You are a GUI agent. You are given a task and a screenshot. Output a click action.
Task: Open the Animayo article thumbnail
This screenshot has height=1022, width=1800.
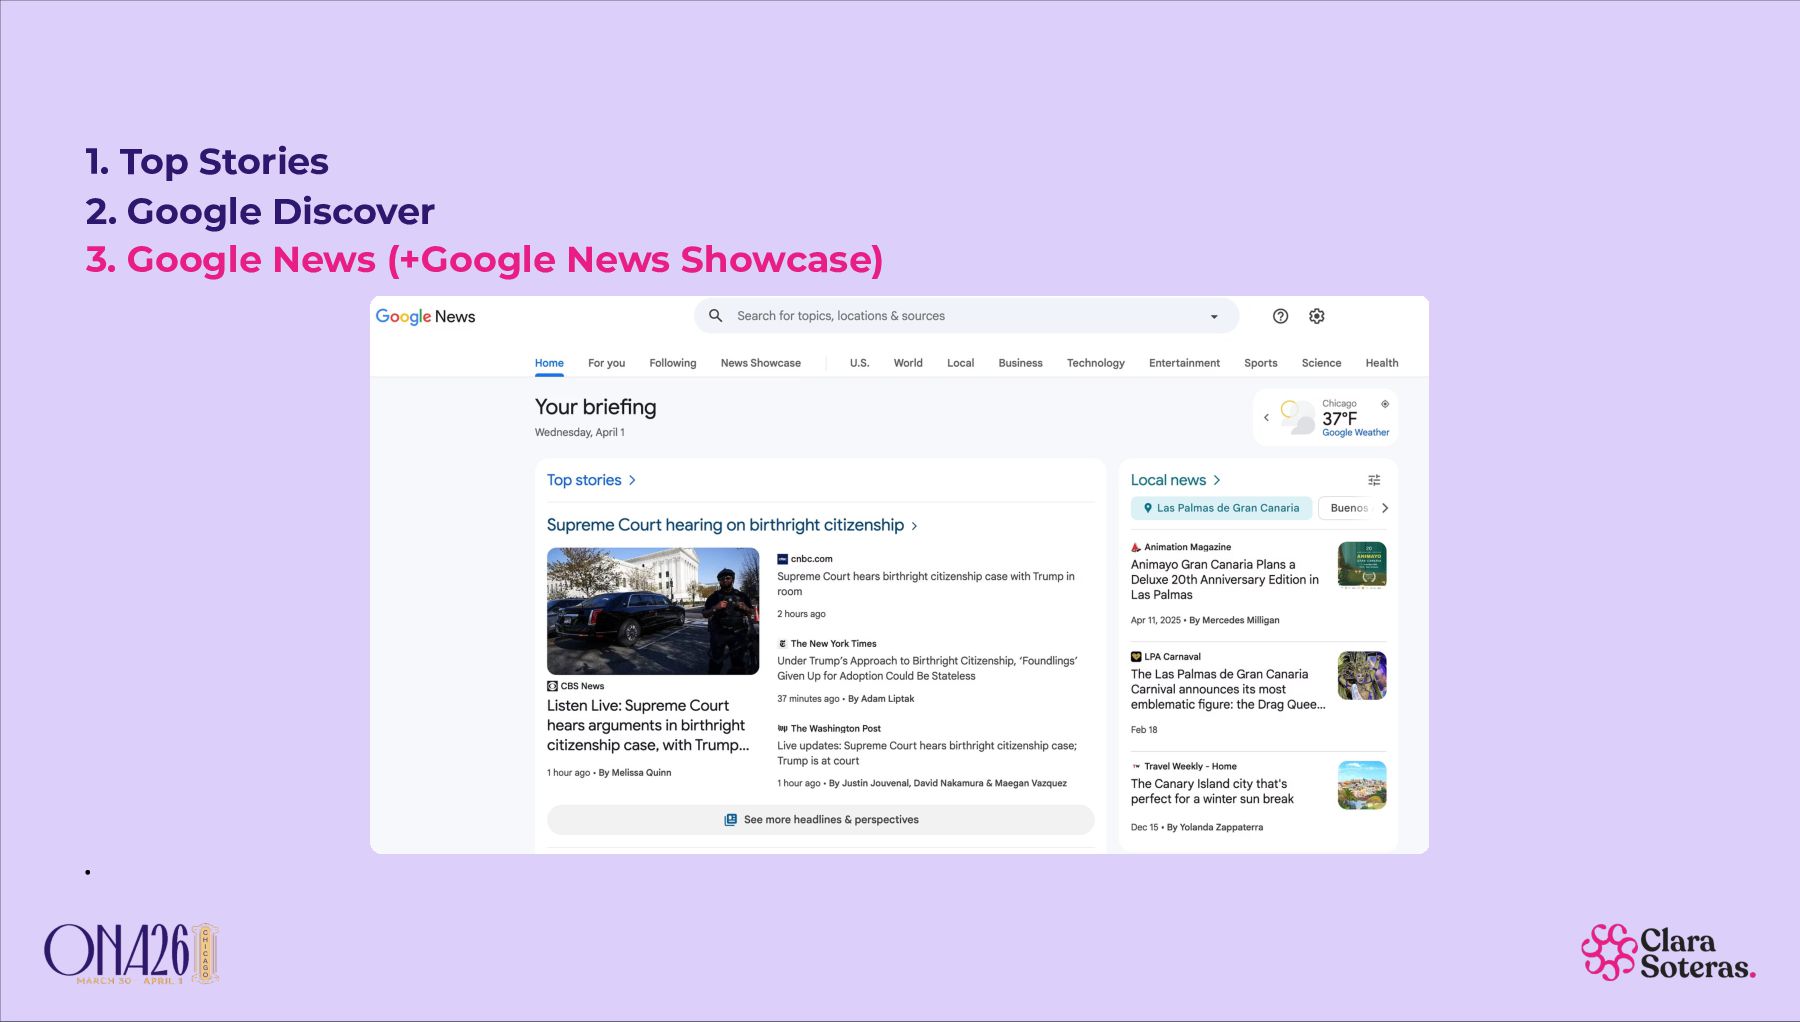[1362, 566]
